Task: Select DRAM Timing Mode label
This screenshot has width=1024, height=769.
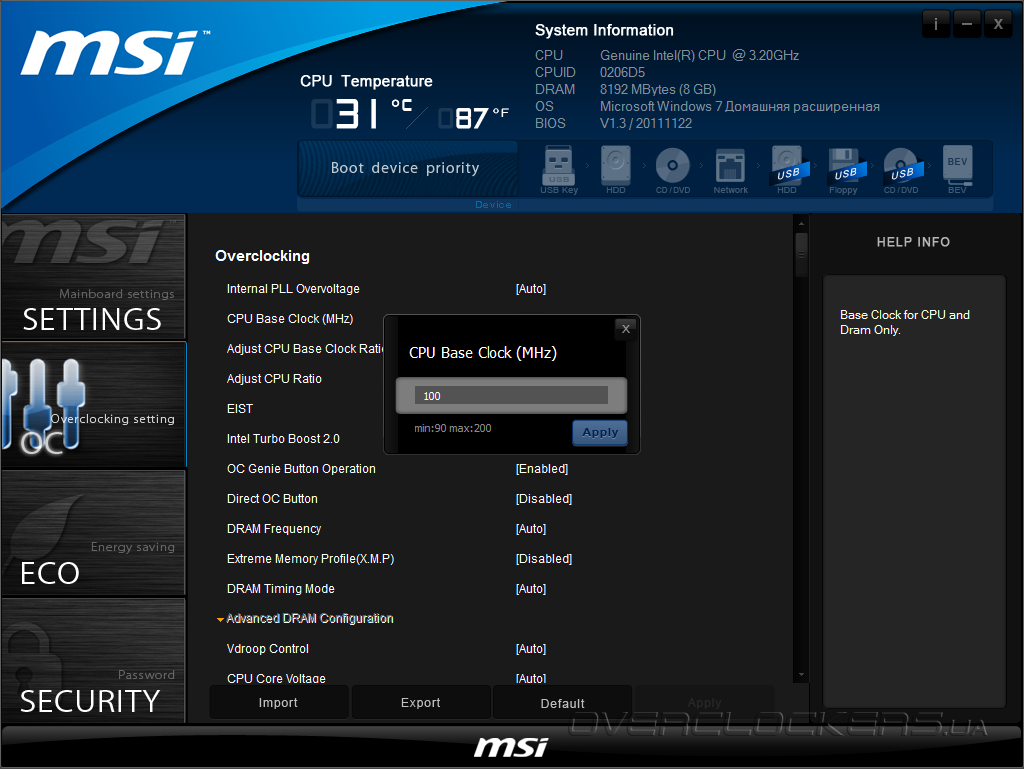Action: click(281, 589)
